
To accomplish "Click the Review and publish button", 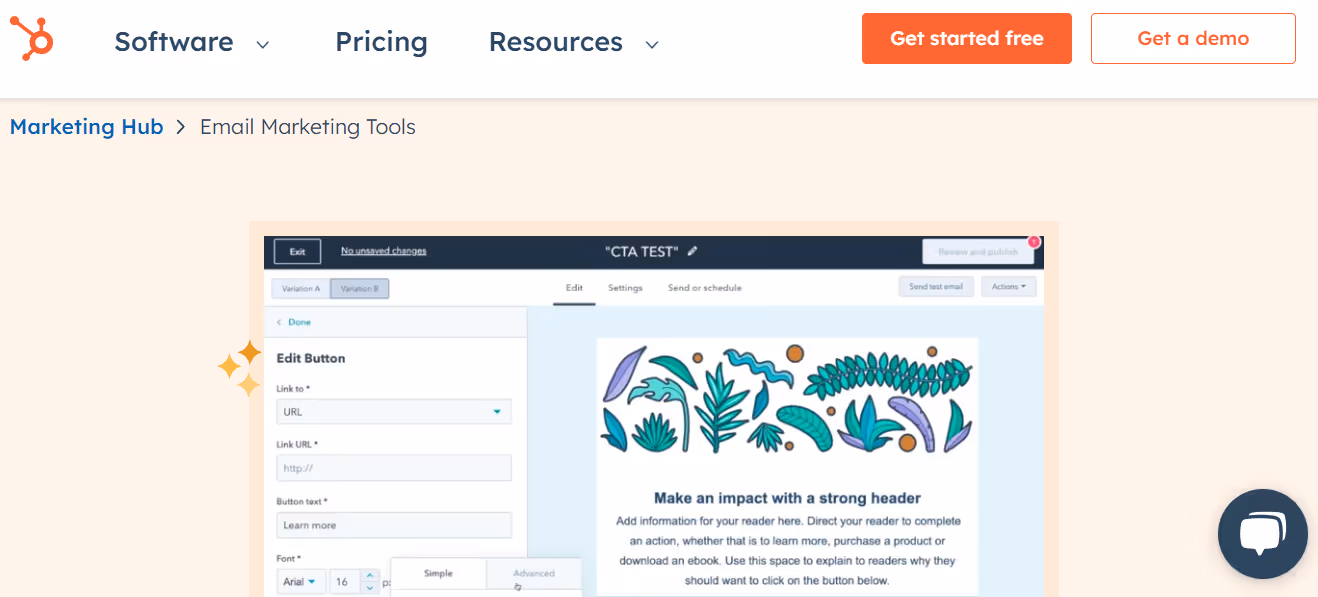I will pos(978,252).
